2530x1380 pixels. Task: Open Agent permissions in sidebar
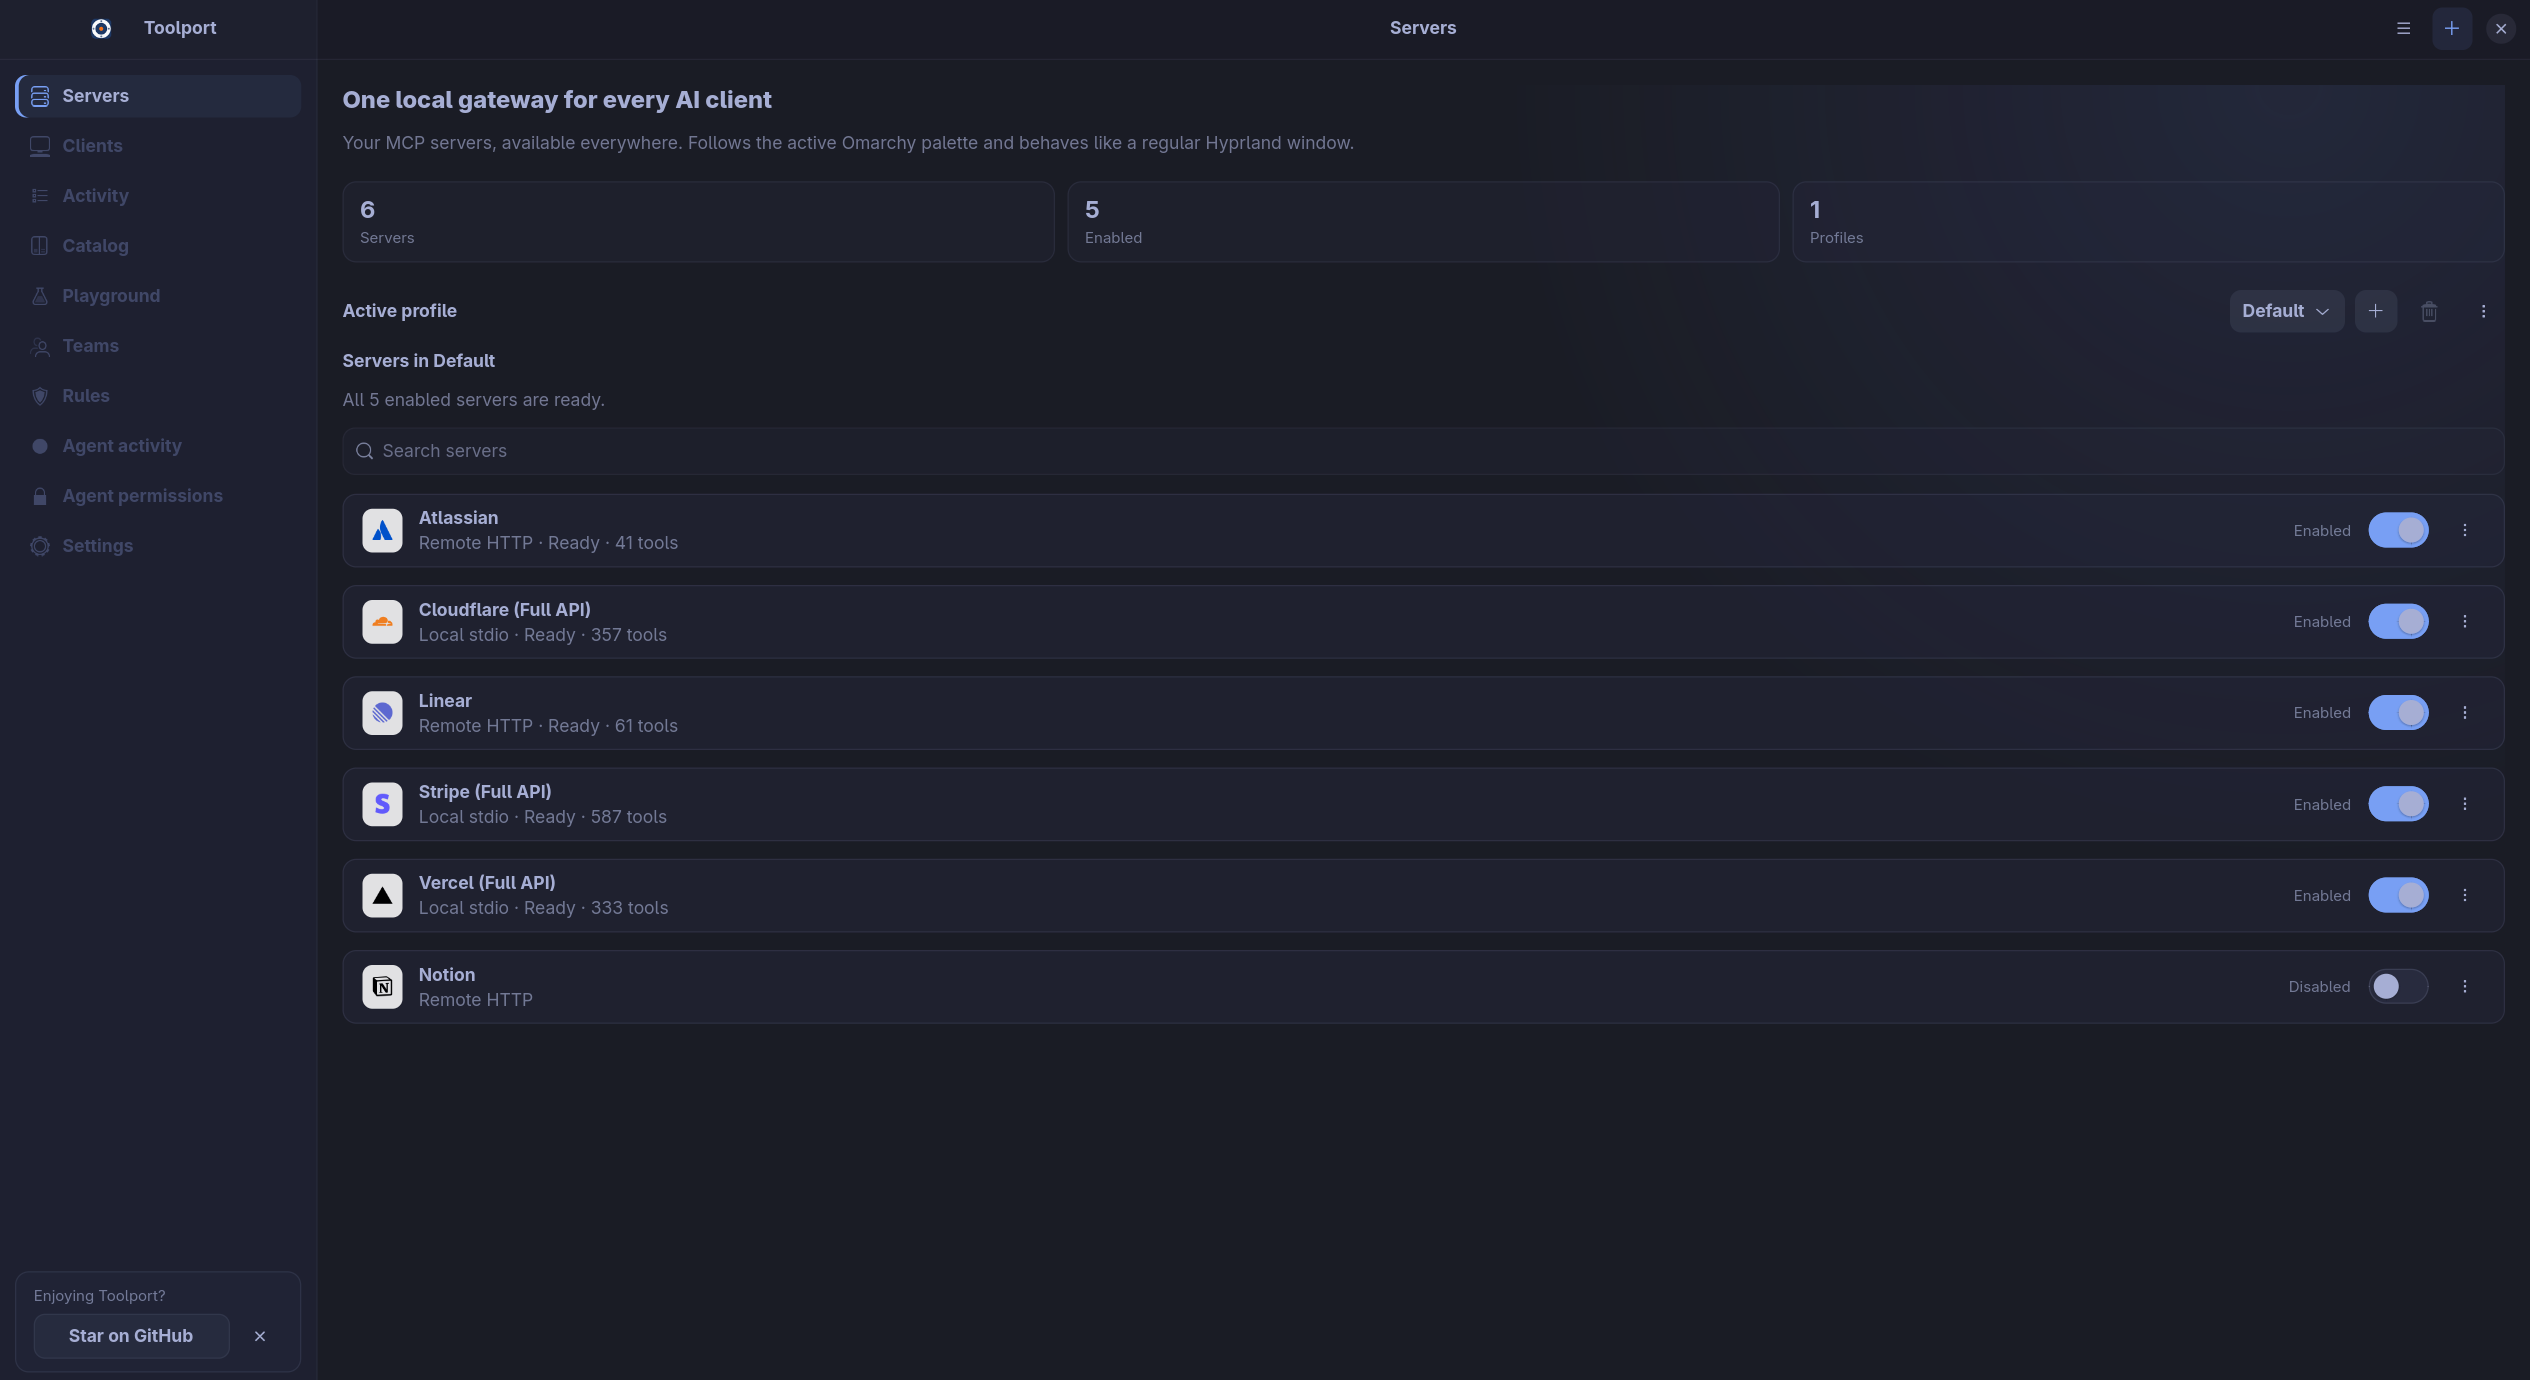coord(158,496)
